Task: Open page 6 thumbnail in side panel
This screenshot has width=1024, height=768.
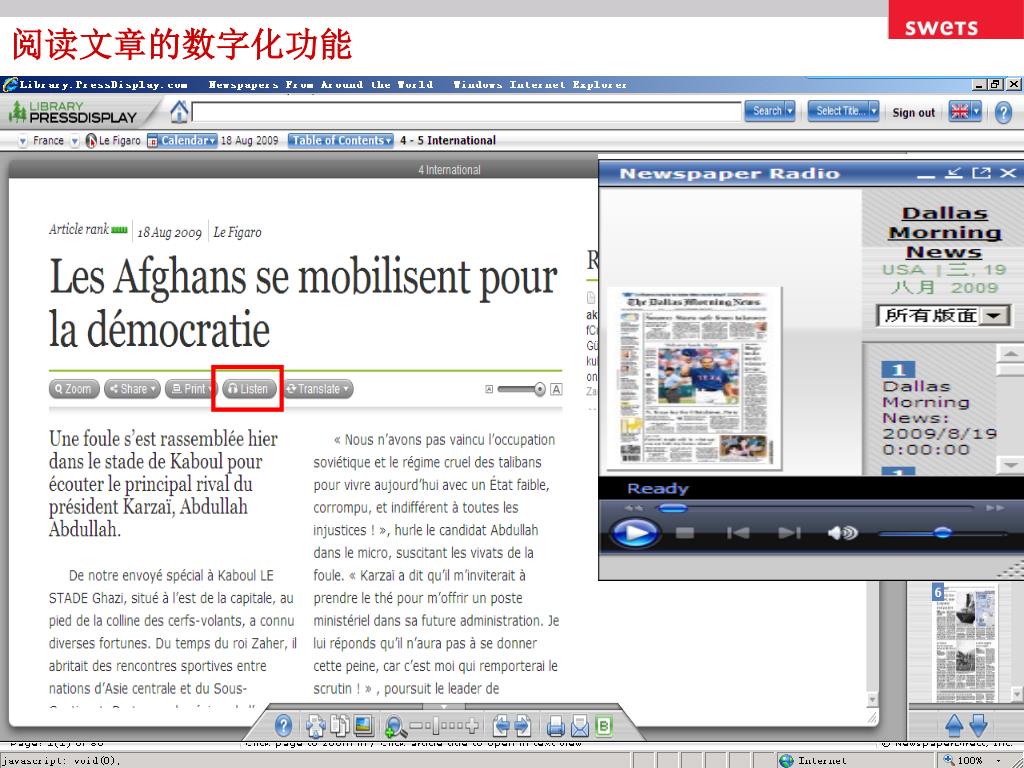Action: [x=965, y=642]
